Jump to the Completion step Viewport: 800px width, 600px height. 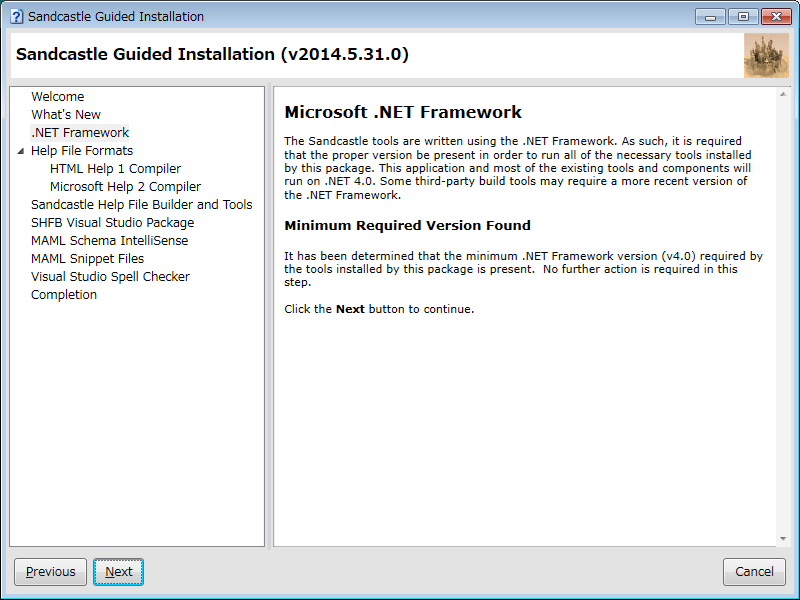[64, 294]
